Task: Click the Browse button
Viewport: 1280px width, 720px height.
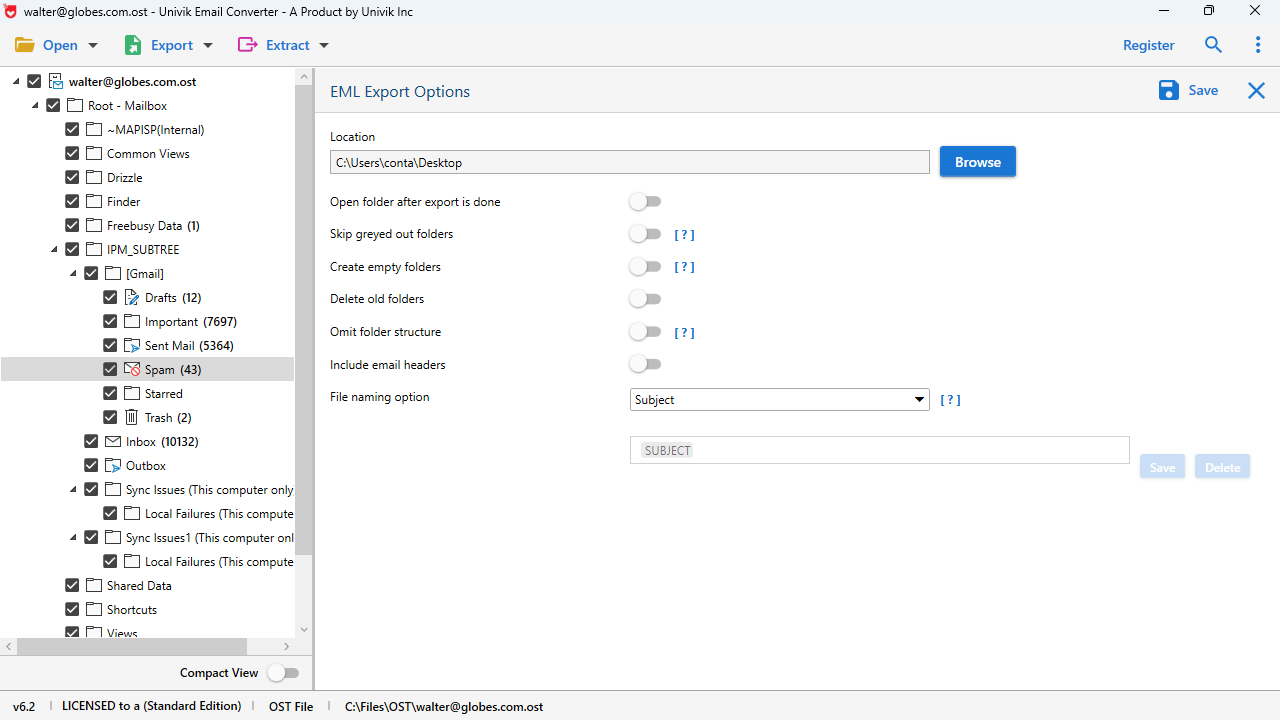Action: point(977,161)
